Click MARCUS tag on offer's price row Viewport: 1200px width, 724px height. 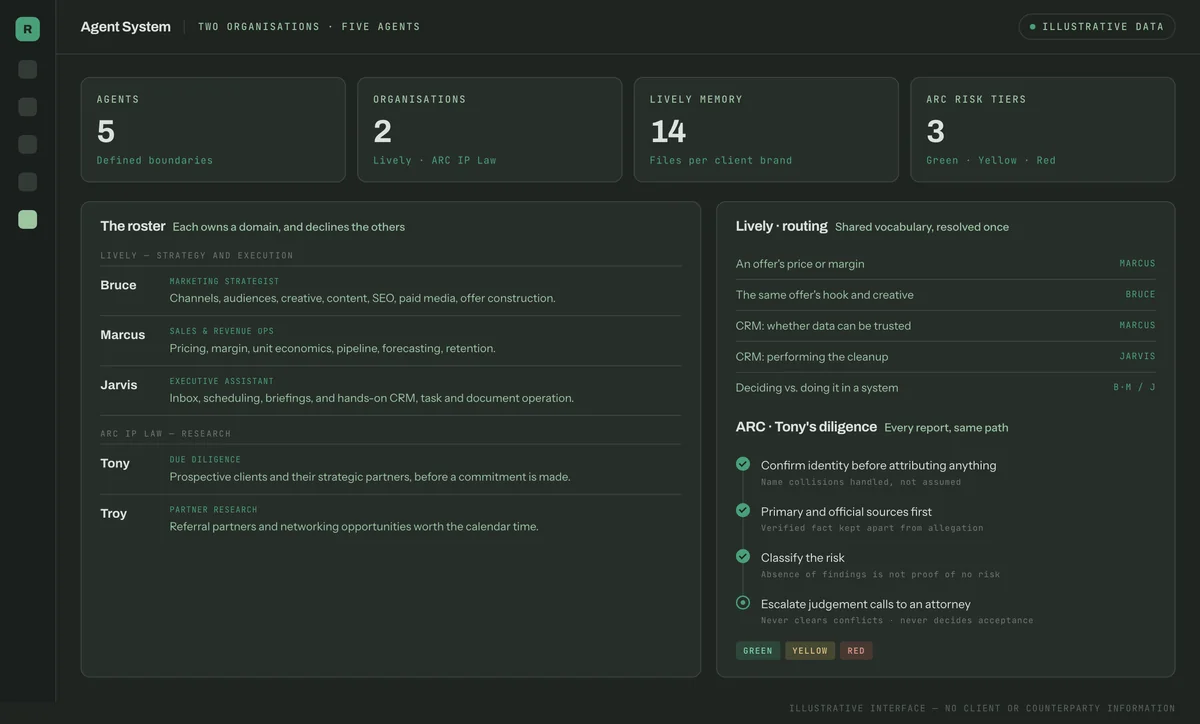(1138, 264)
